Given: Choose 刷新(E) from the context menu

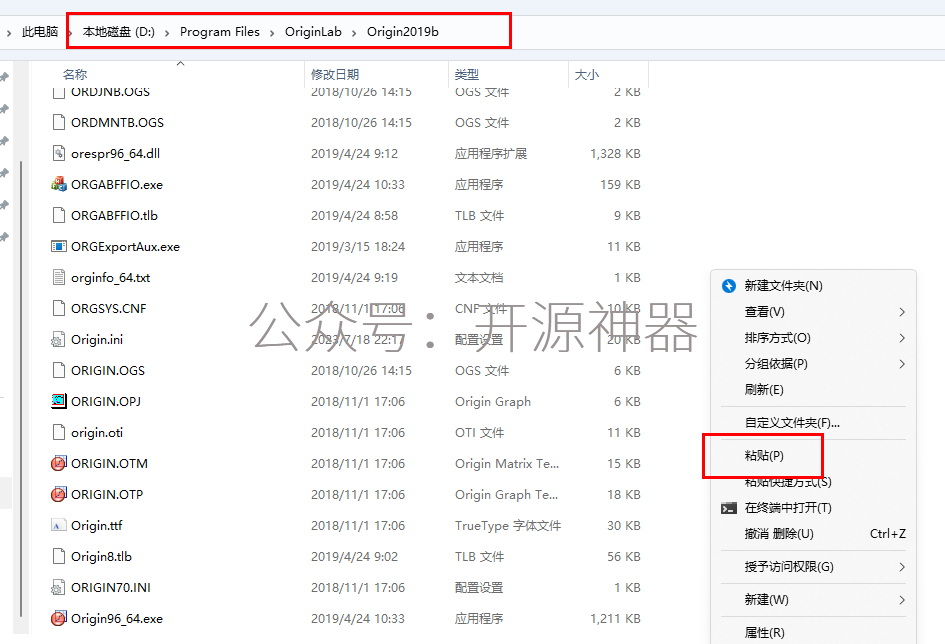Looking at the screenshot, I should [x=764, y=389].
